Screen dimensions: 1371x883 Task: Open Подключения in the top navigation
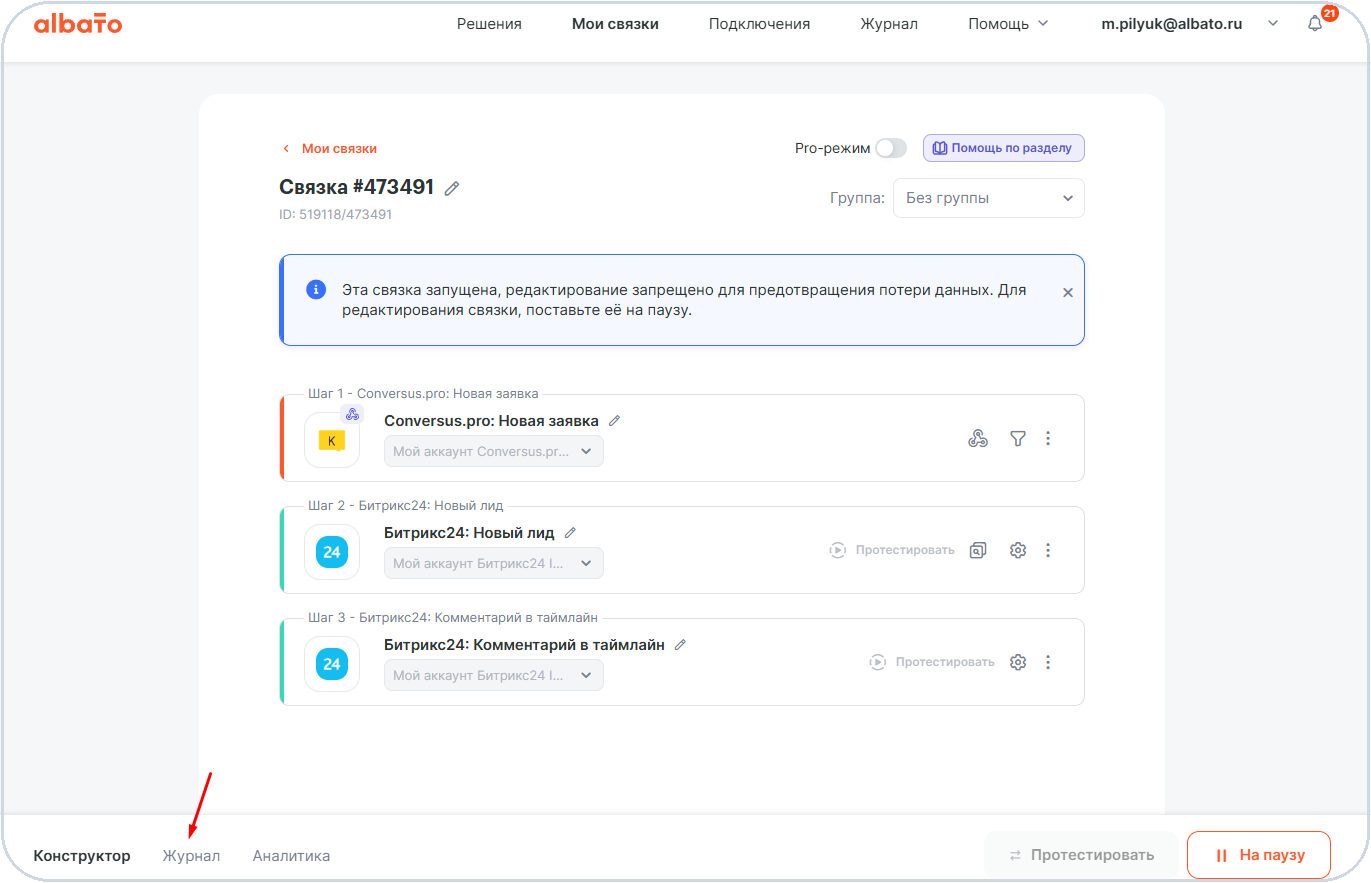pyautogui.click(x=759, y=24)
